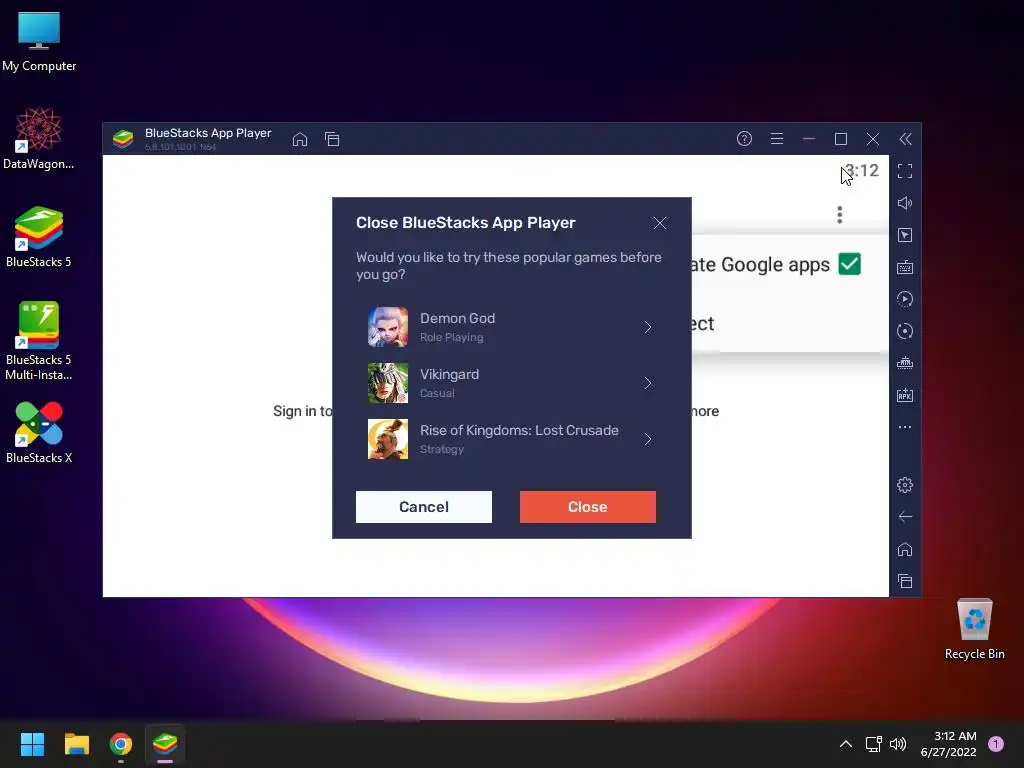
Task: Click the Vikingard game thumbnail
Action: (x=388, y=383)
